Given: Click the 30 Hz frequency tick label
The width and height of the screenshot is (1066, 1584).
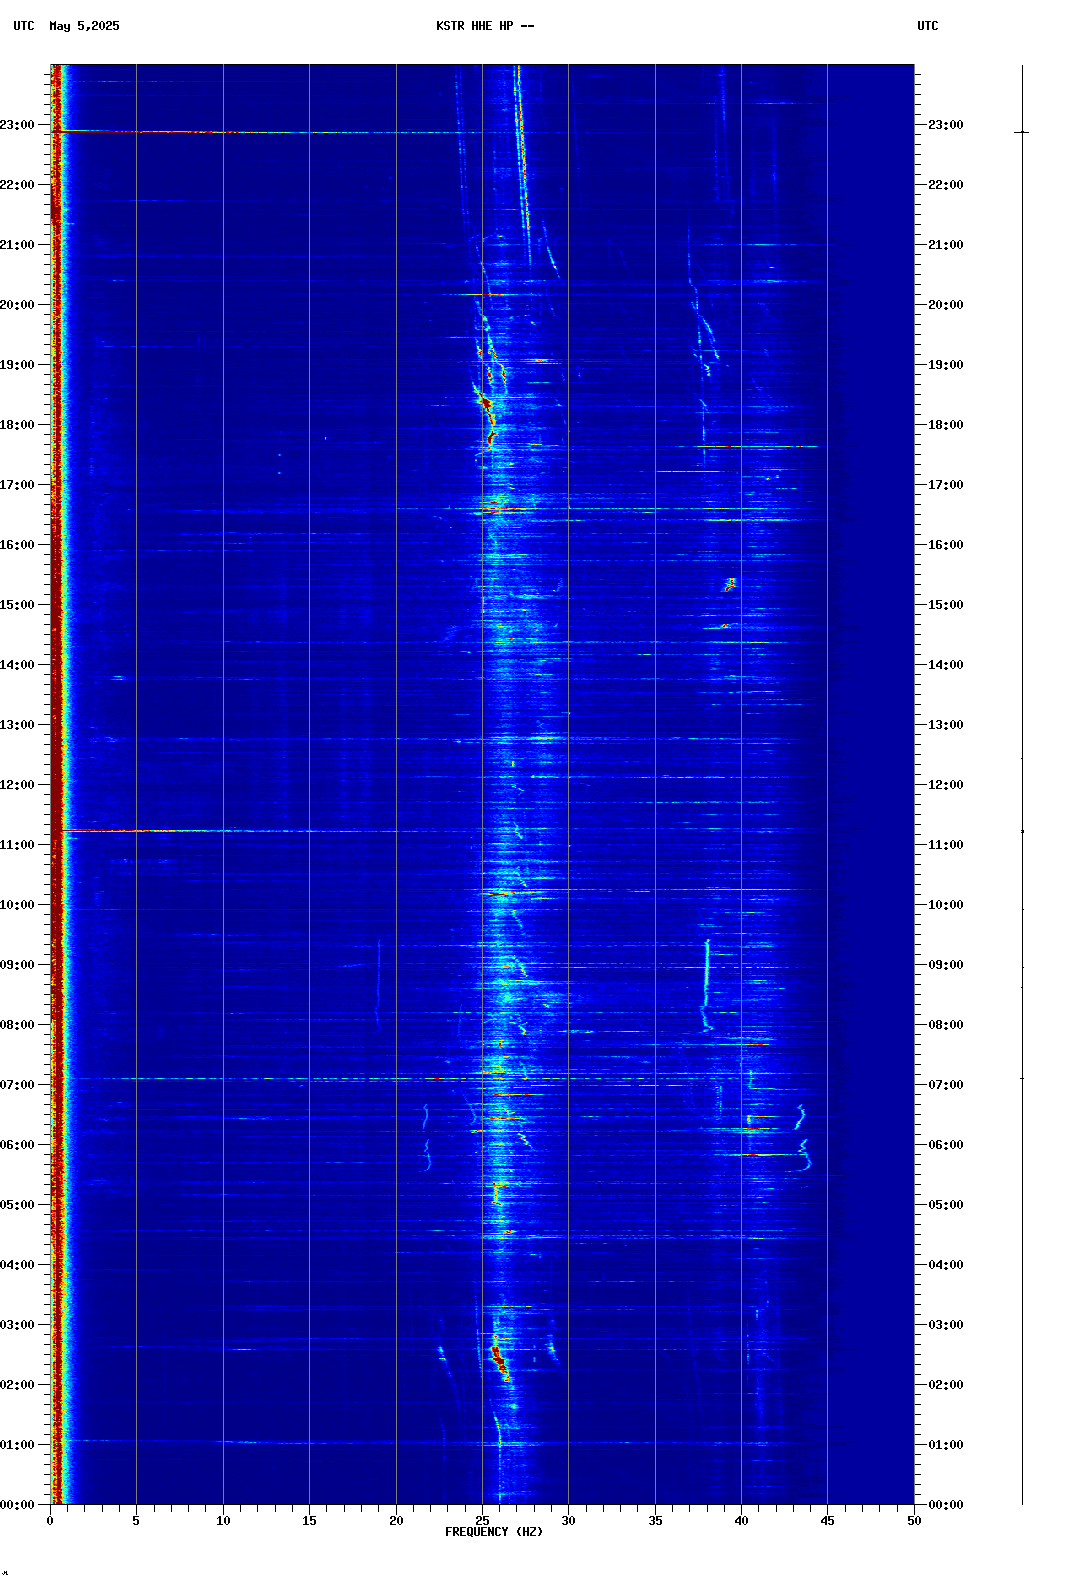Looking at the screenshot, I should [568, 1521].
